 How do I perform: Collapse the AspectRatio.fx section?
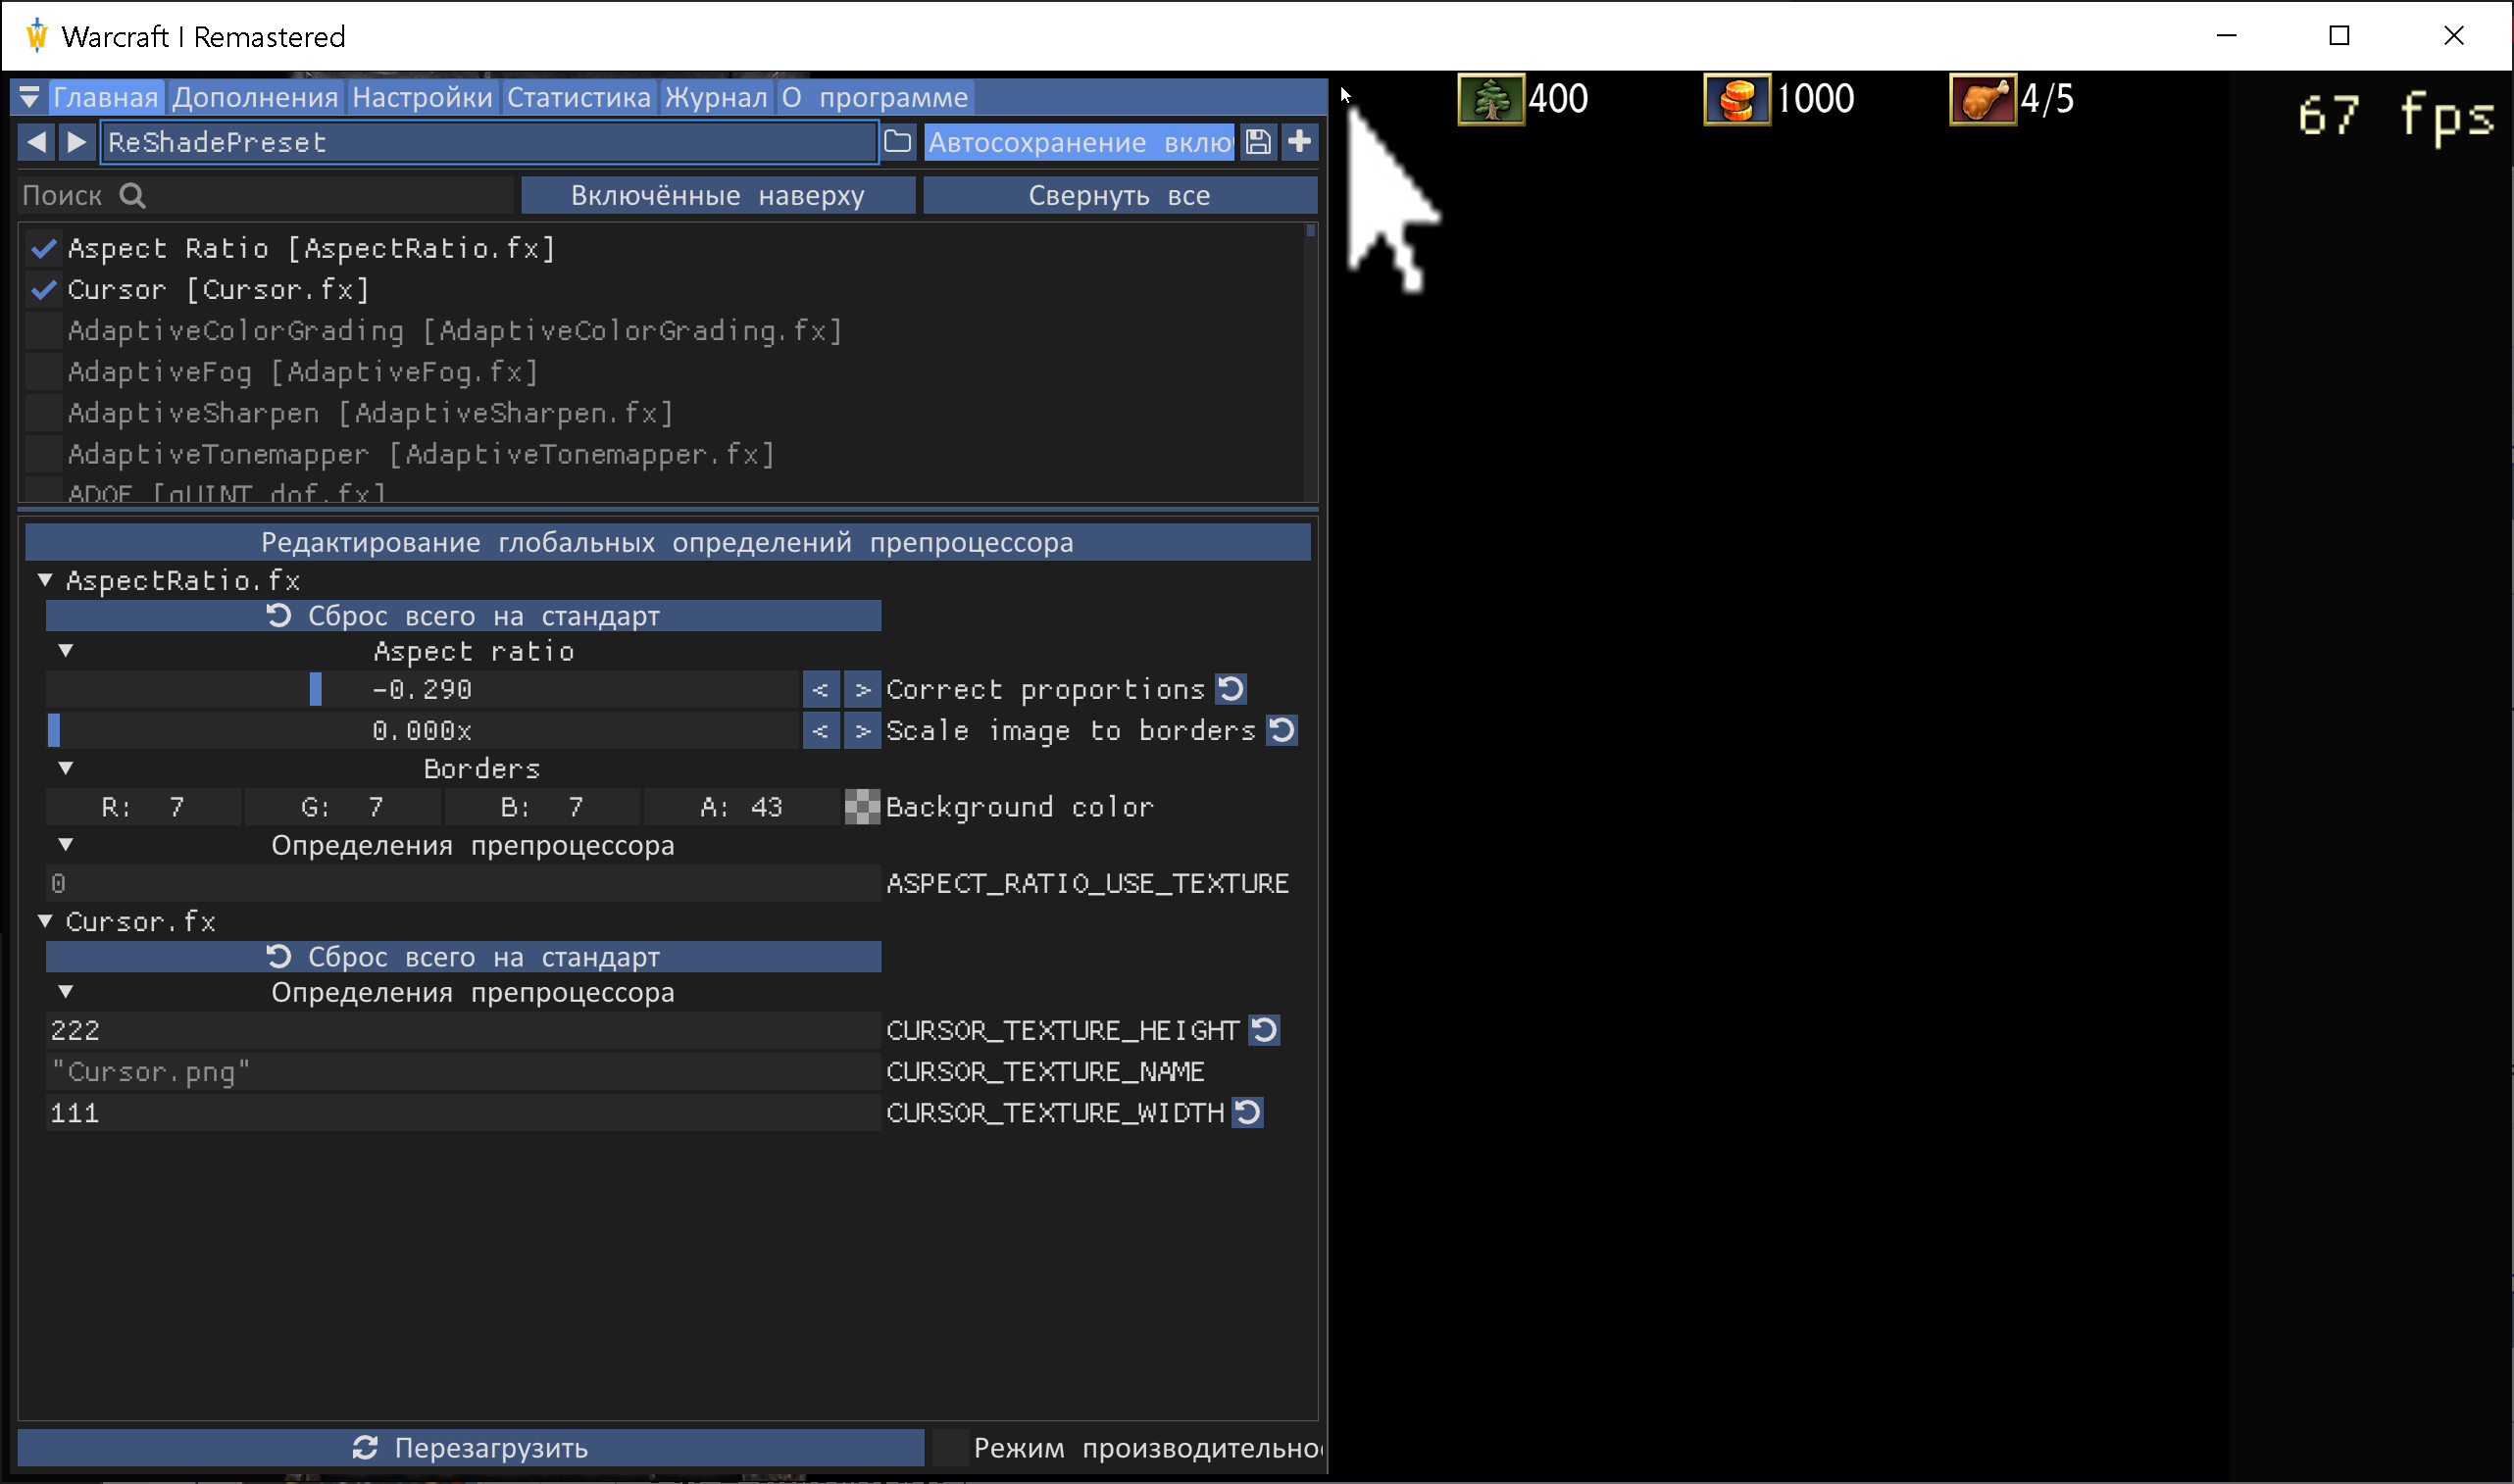coord(45,580)
